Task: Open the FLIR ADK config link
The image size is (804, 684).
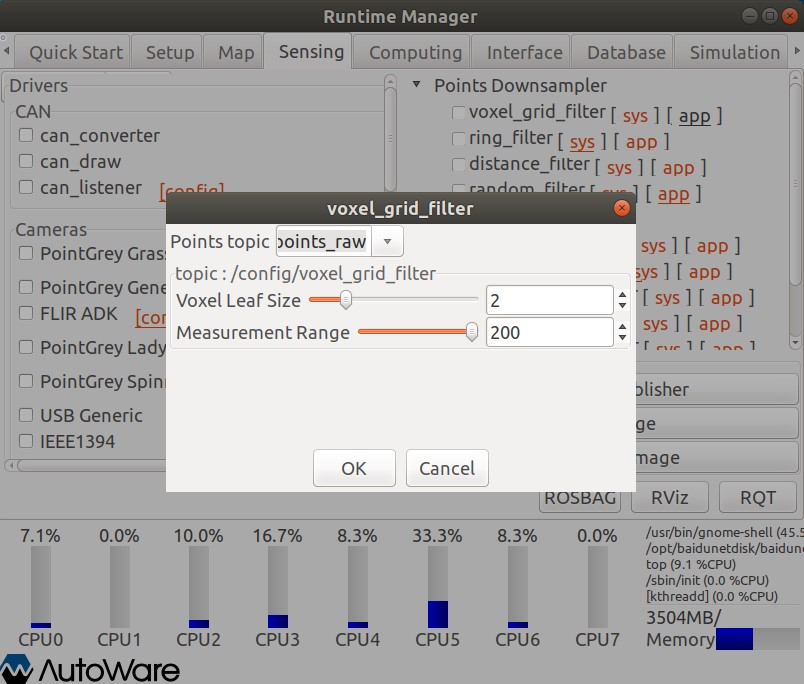Action: pos(151,317)
